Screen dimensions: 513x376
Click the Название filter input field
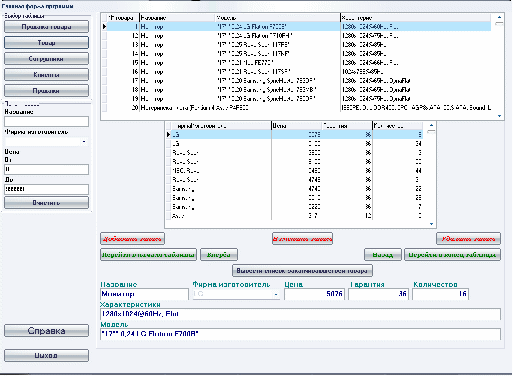[46, 121]
